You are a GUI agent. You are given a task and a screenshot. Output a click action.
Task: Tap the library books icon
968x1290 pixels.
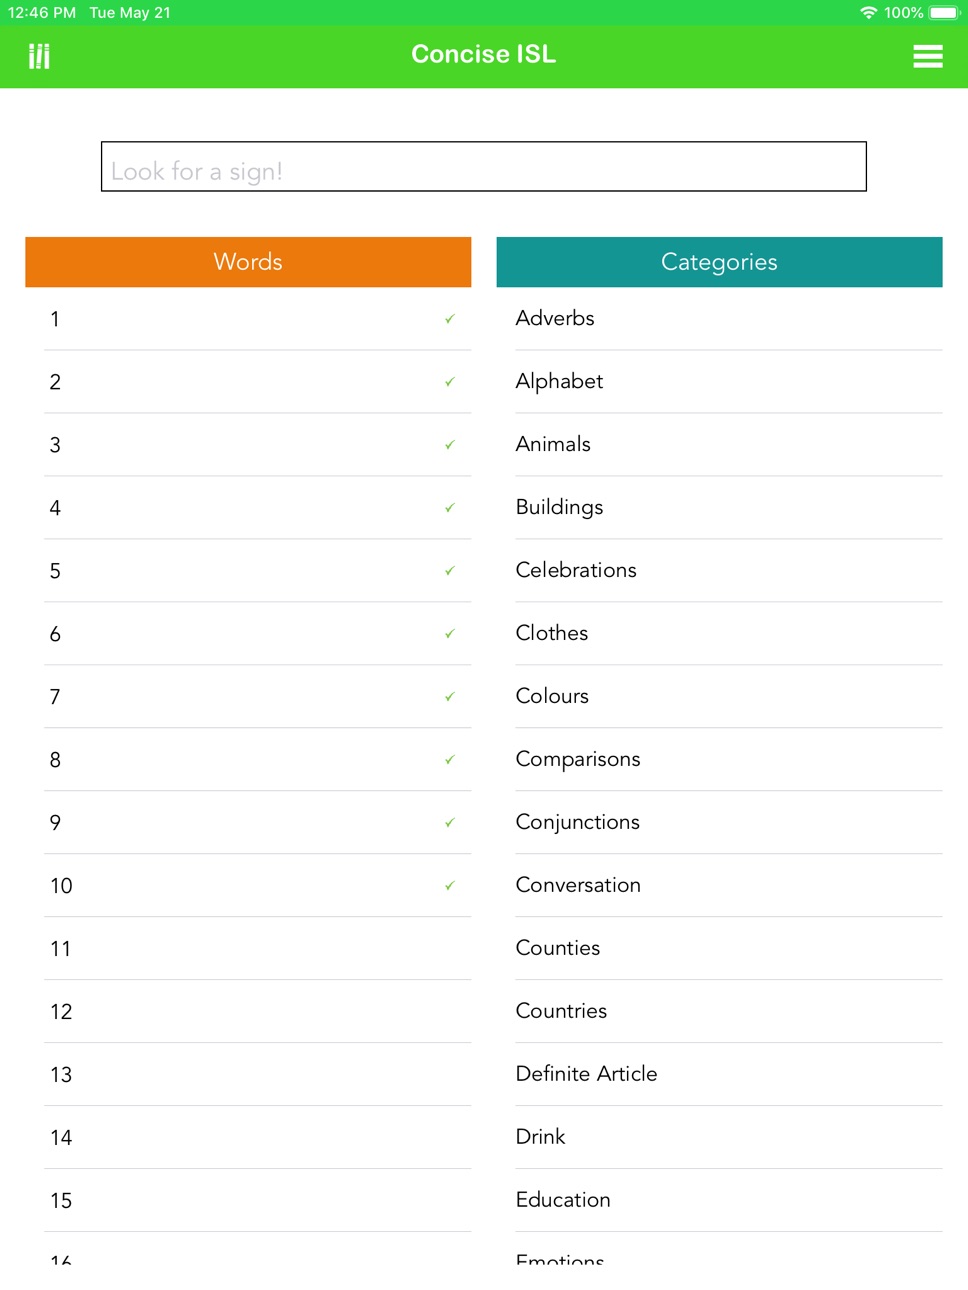tap(39, 56)
